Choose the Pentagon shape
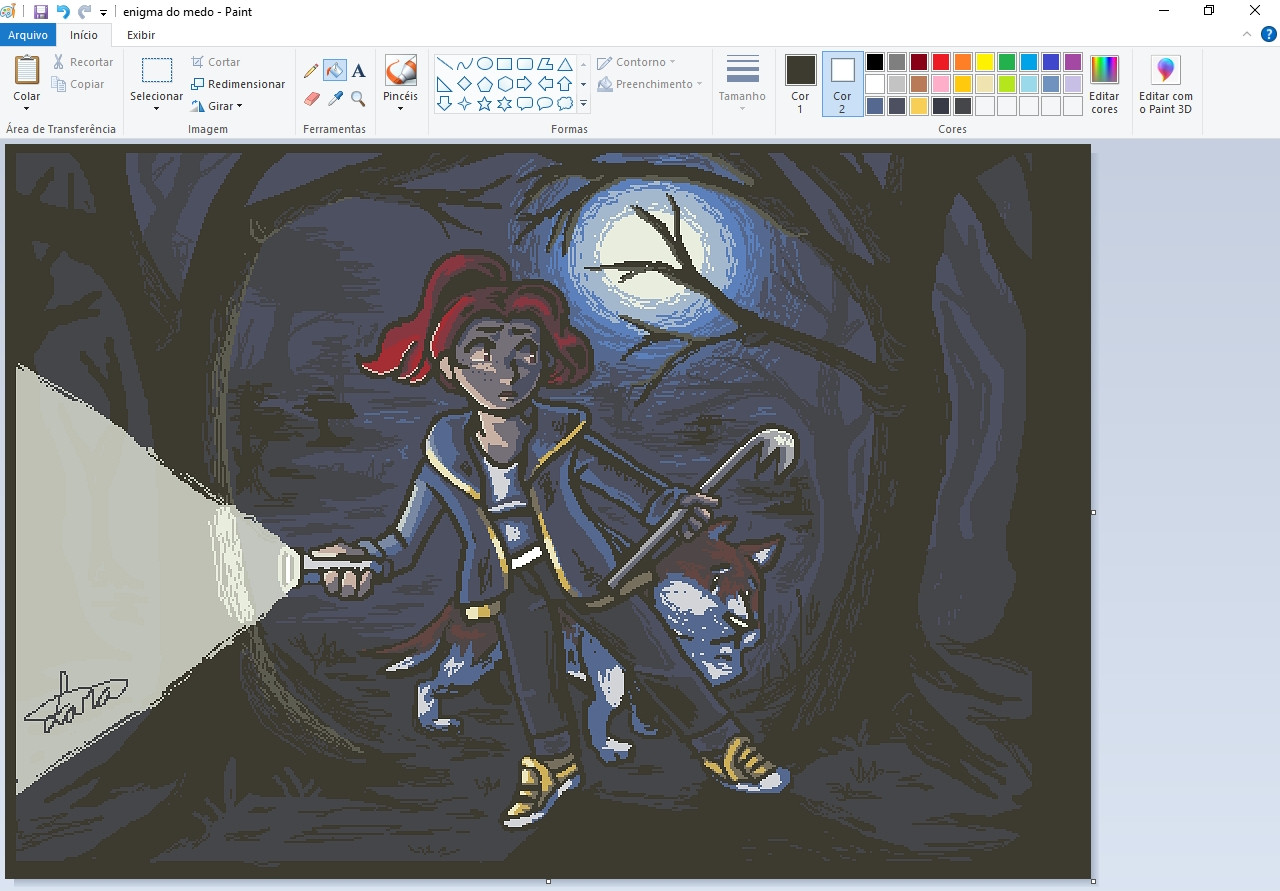The image size is (1280, 891). [x=485, y=84]
